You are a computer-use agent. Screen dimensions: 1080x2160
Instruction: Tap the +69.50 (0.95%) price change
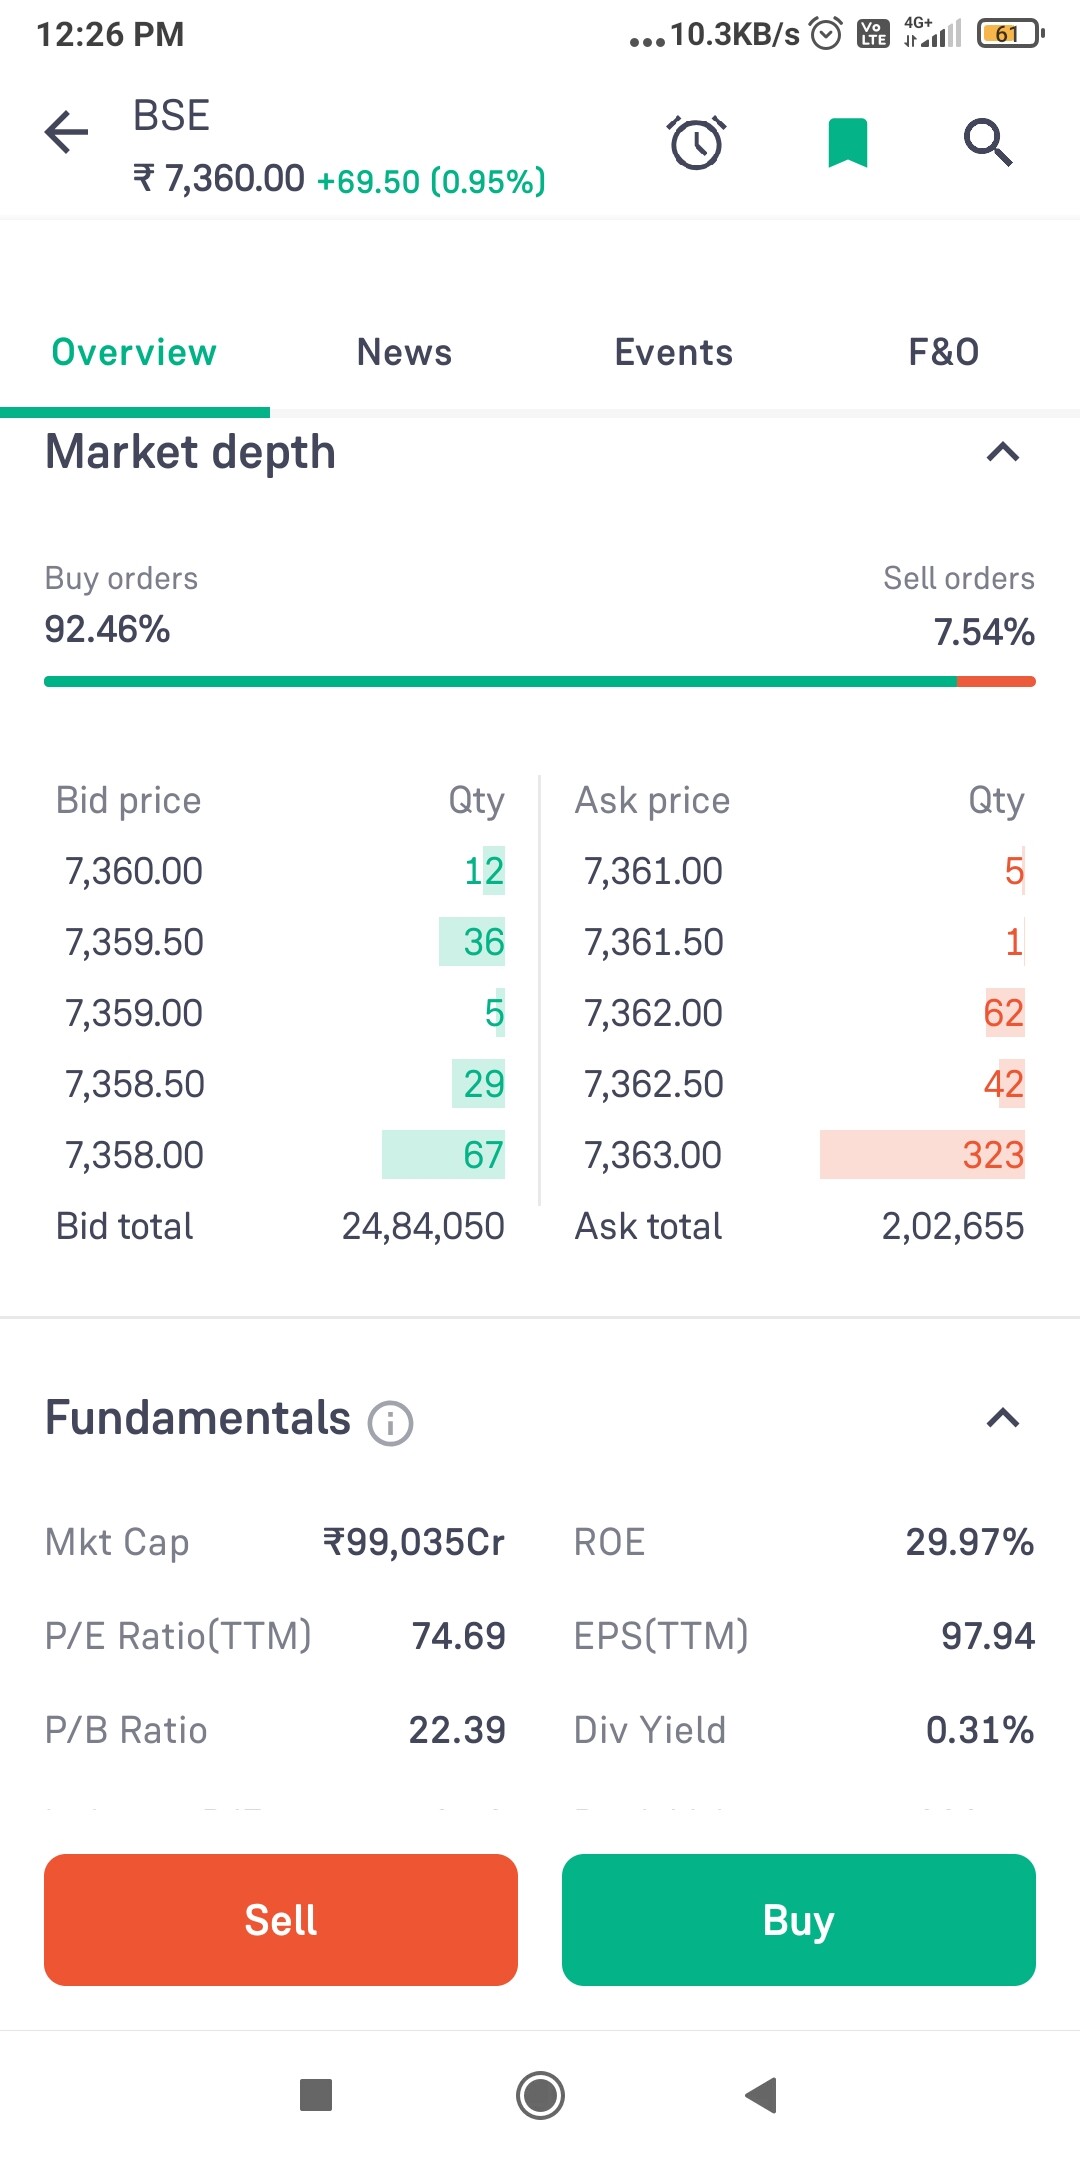(431, 182)
